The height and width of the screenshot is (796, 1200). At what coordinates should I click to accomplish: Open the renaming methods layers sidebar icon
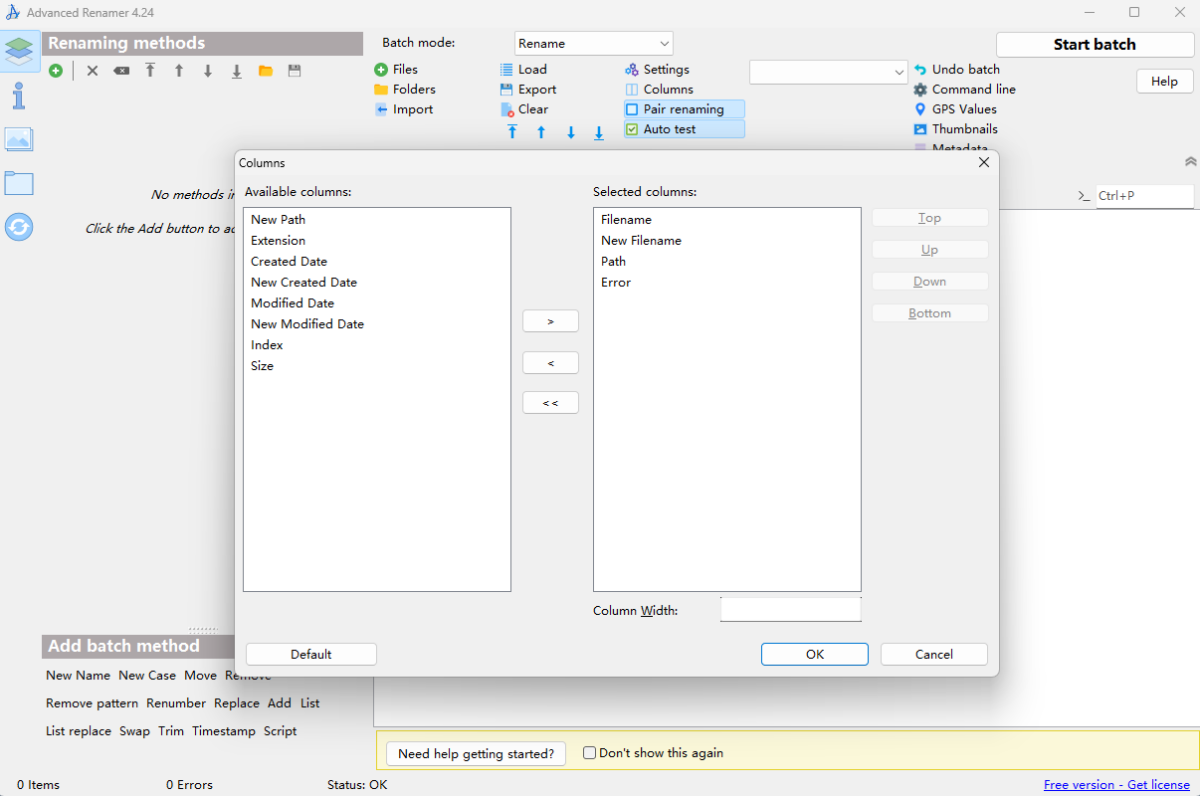tap(19, 49)
